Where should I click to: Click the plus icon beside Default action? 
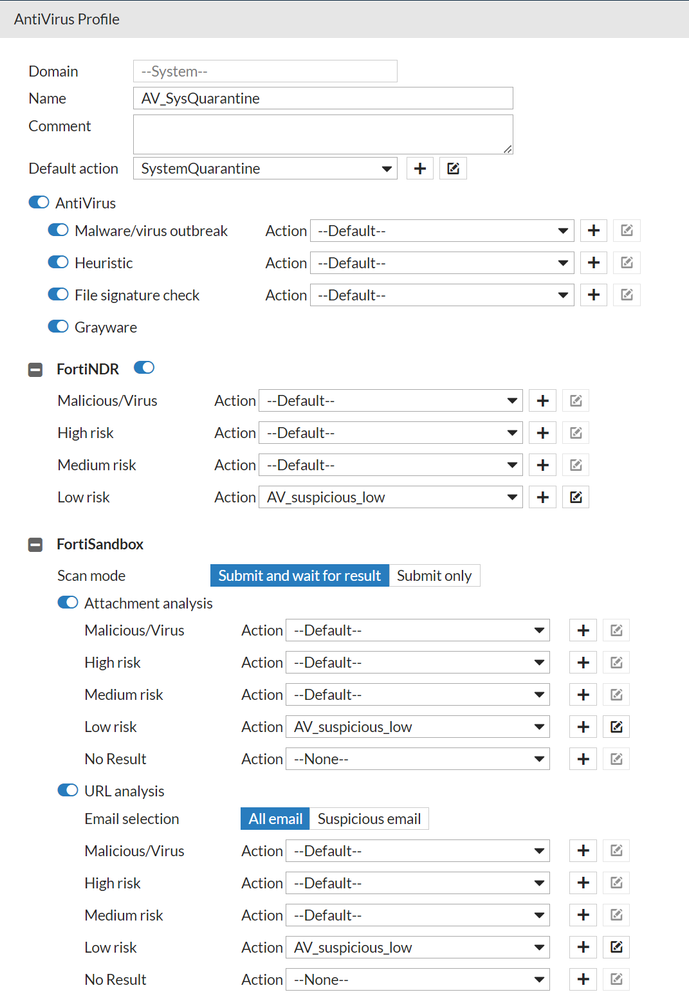(421, 169)
